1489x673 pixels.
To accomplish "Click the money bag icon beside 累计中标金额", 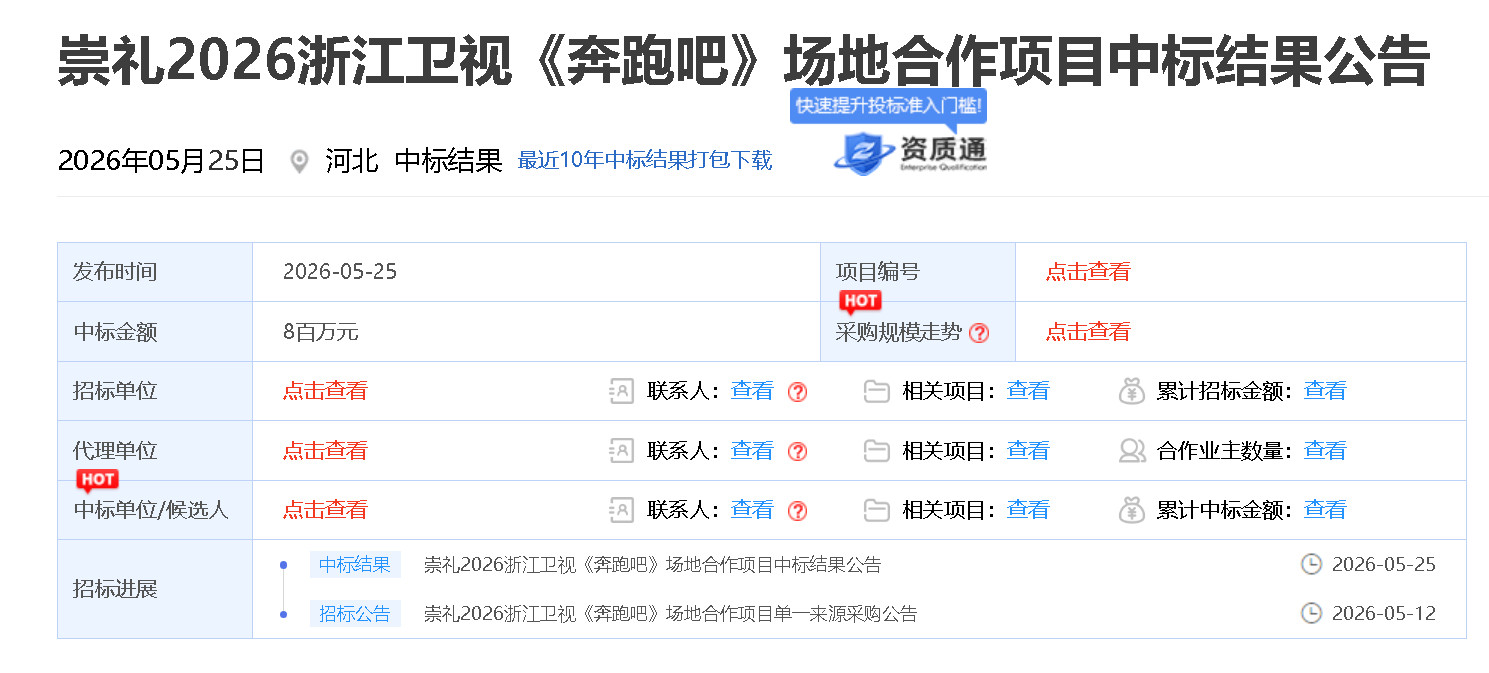I will click(1131, 510).
